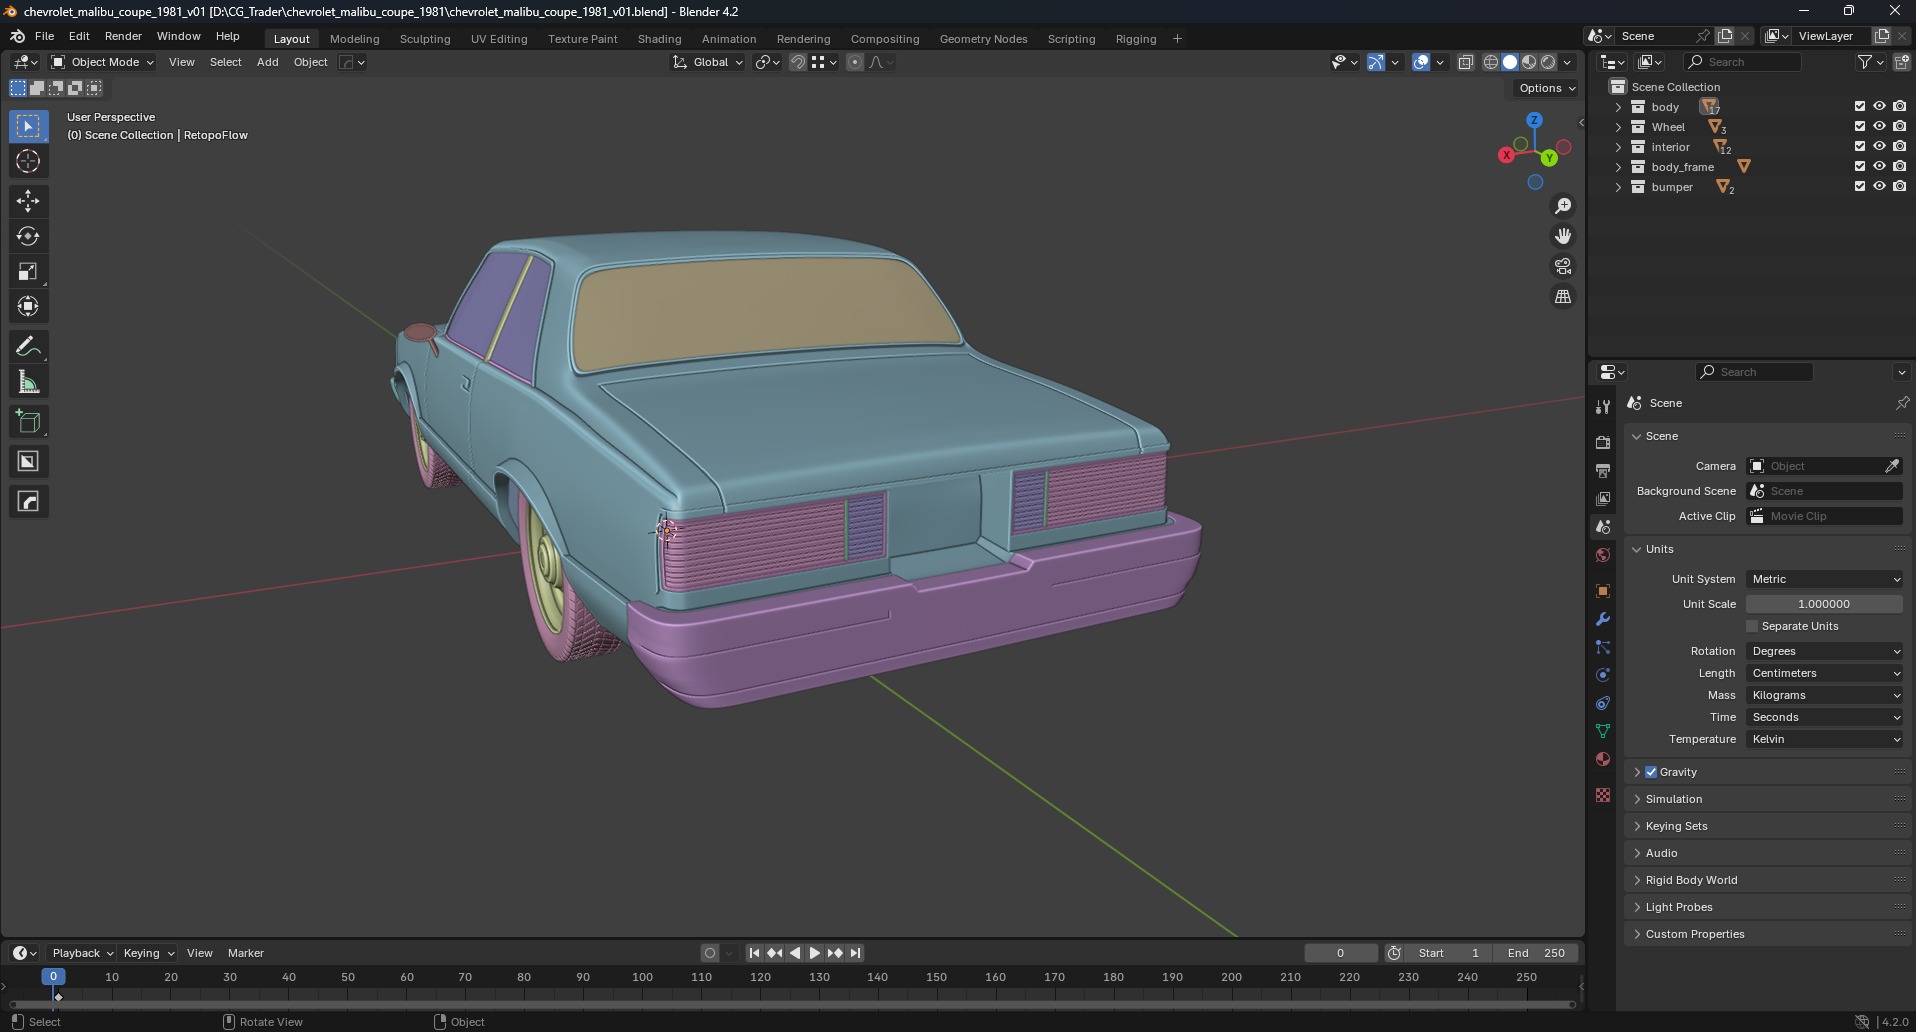Click the Unit Scale value field
This screenshot has width=1916, height=1032.
1824,604
